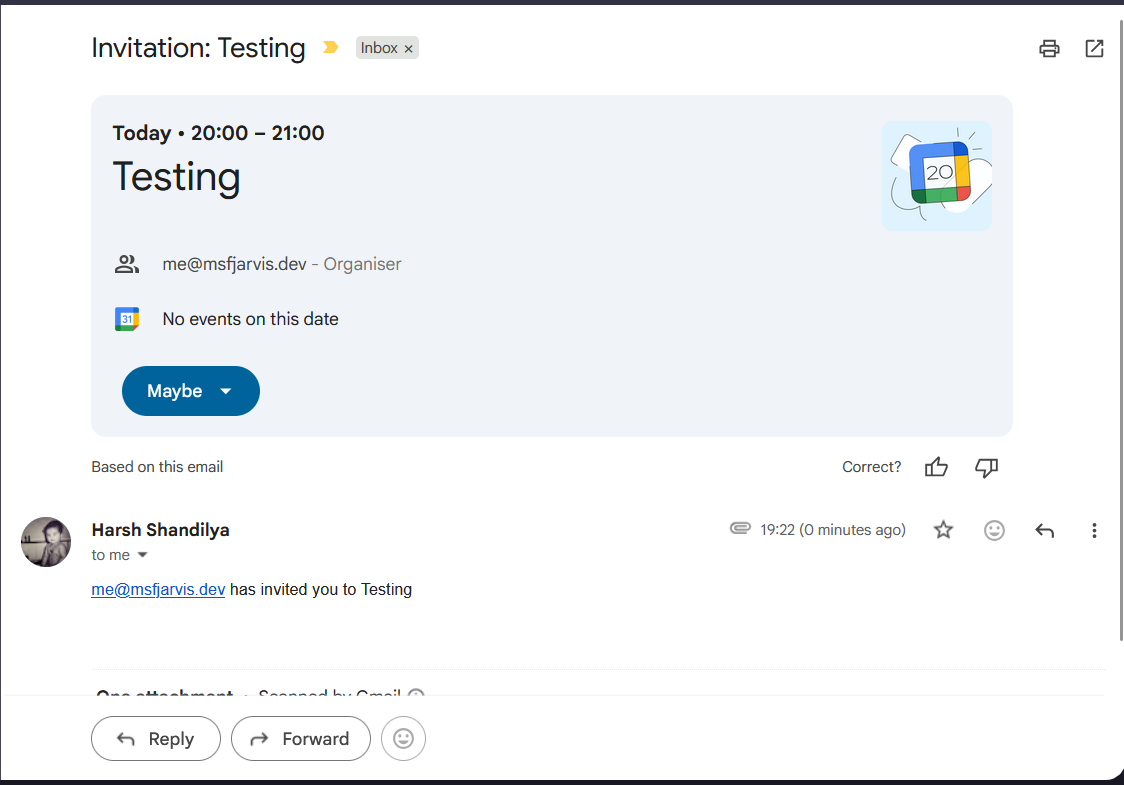1124x785 pixels.
Task: Add emoji reaction beside the star
Action: pos(994,530)
